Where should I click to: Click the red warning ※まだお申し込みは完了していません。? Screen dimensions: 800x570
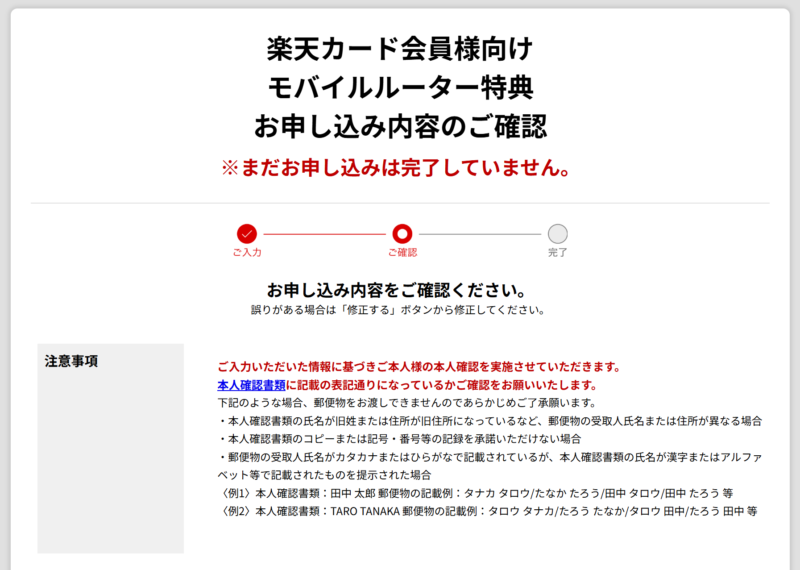pyautogui.click(x=396, y=168)
